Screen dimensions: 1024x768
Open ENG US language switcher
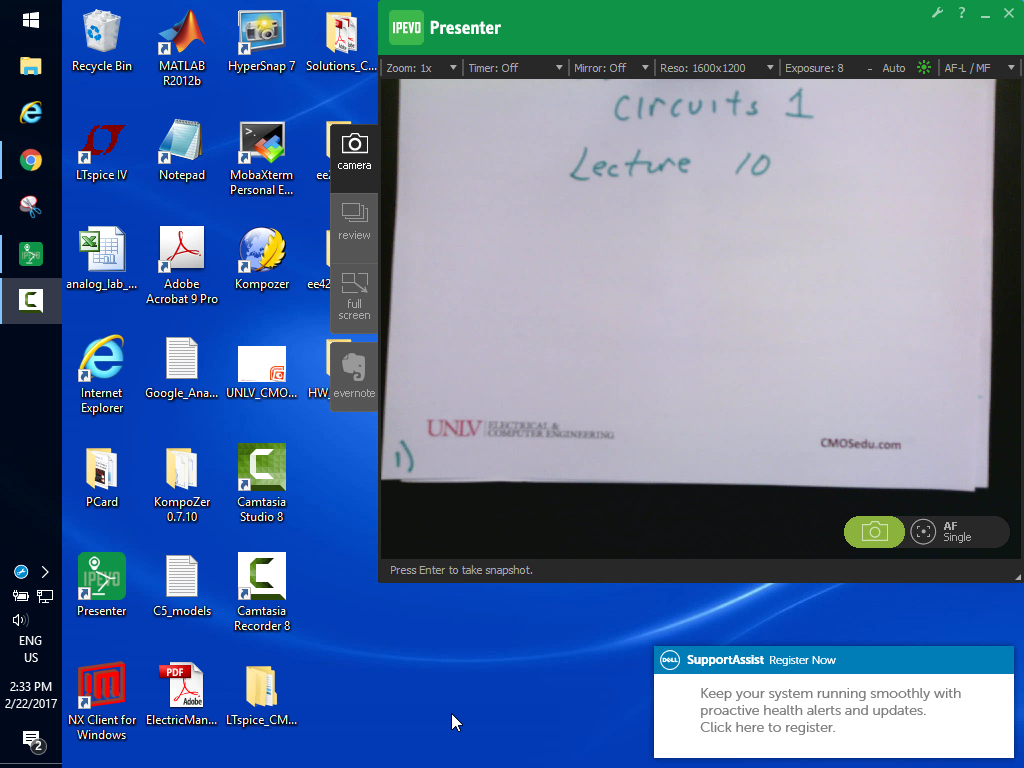31,649
